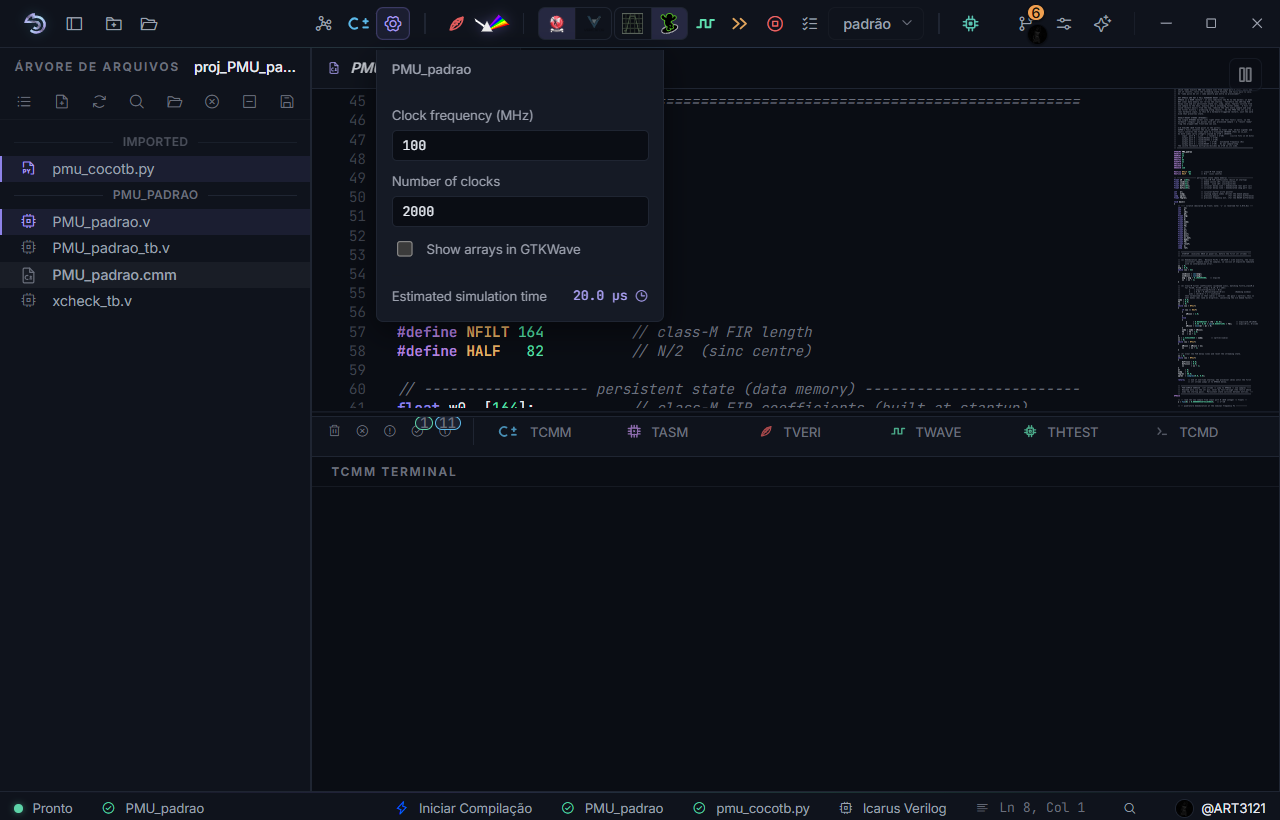The width and height of the screenshot is (1280, 820).
Task: Open PMU_padrao_tb.v file
Action: pyautogui.click(x=155, y=248)
